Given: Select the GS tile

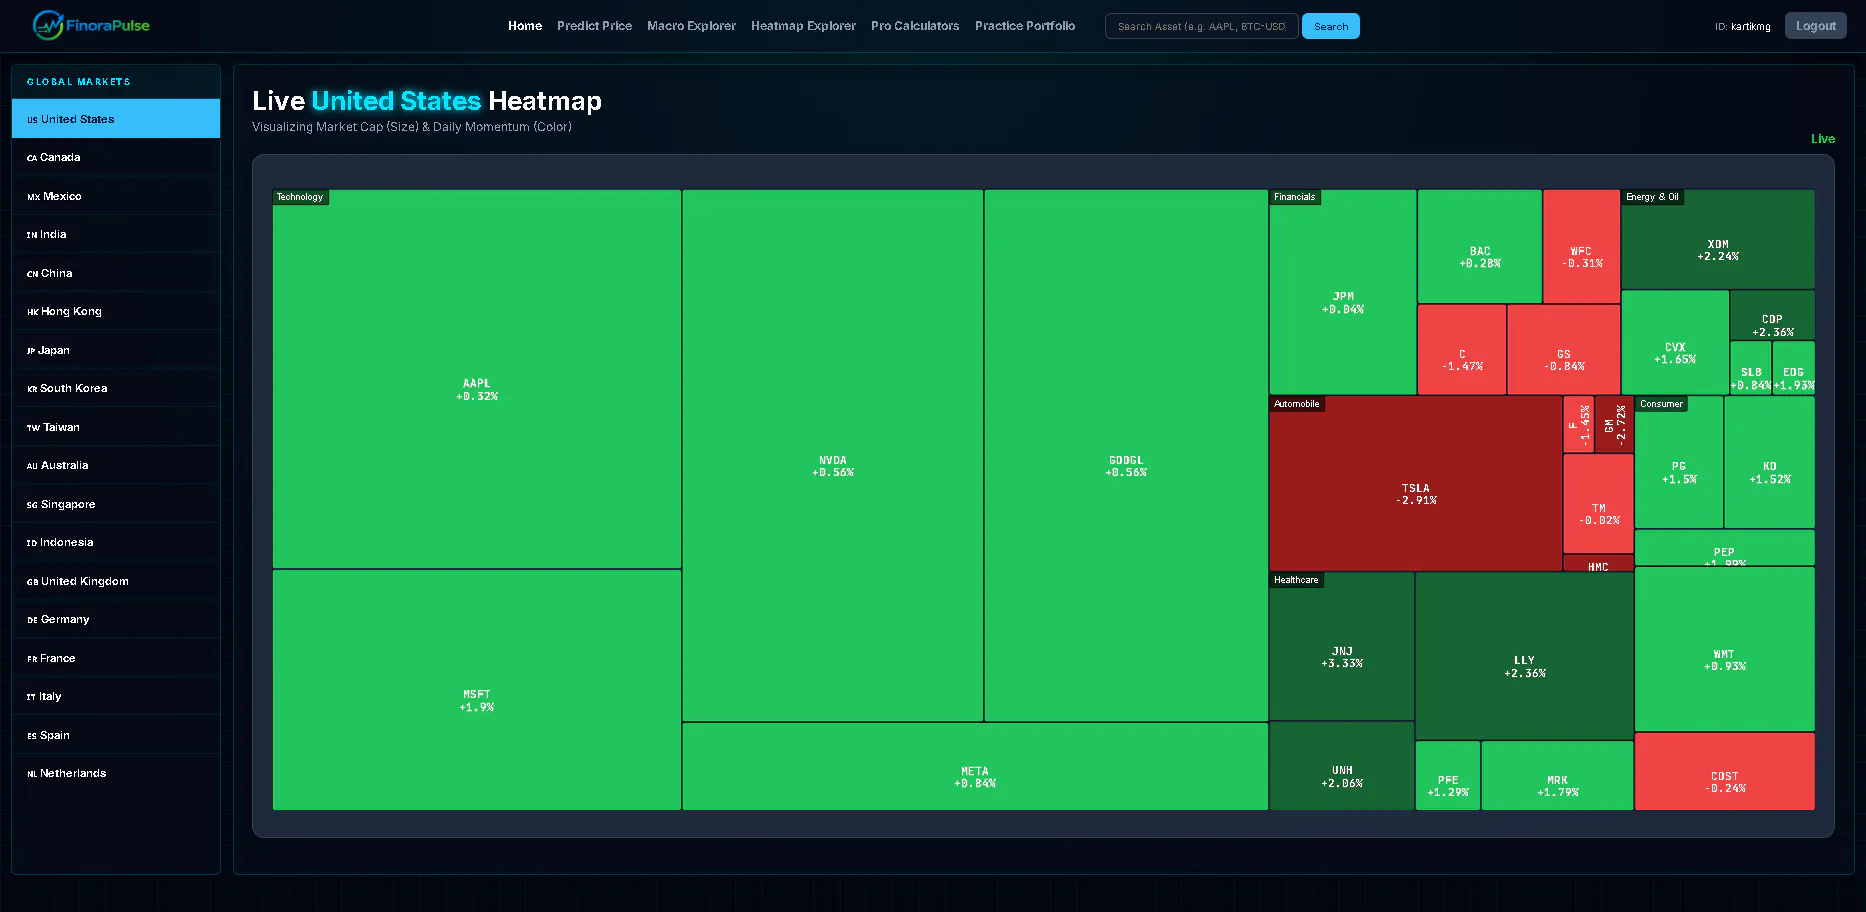Looking at the screenshot, I should click(x=1564, y=350).
